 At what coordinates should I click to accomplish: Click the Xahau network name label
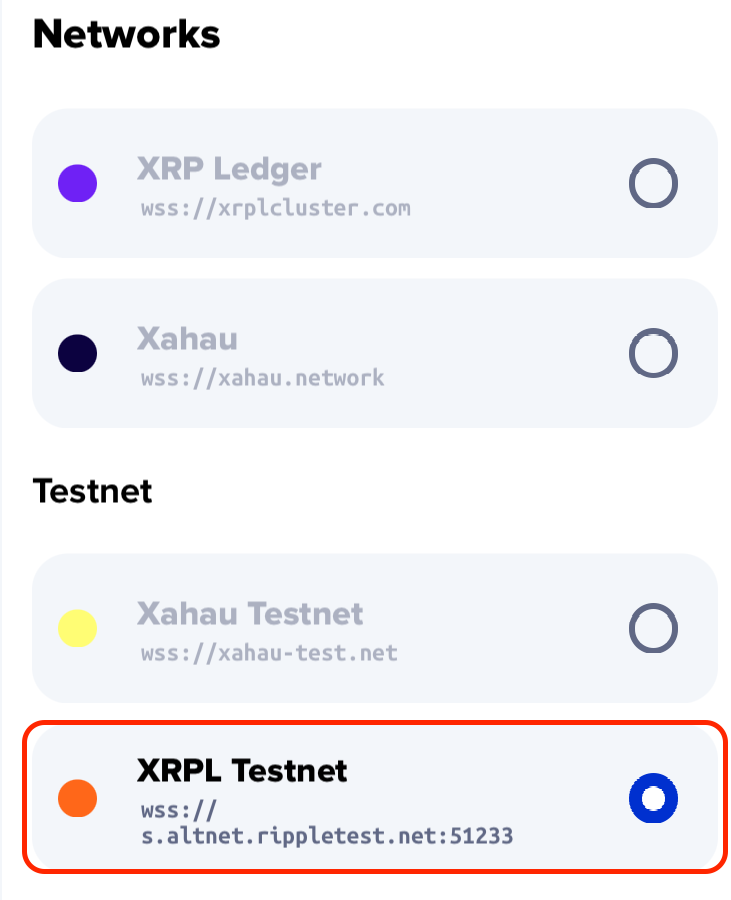pos(187,338)
